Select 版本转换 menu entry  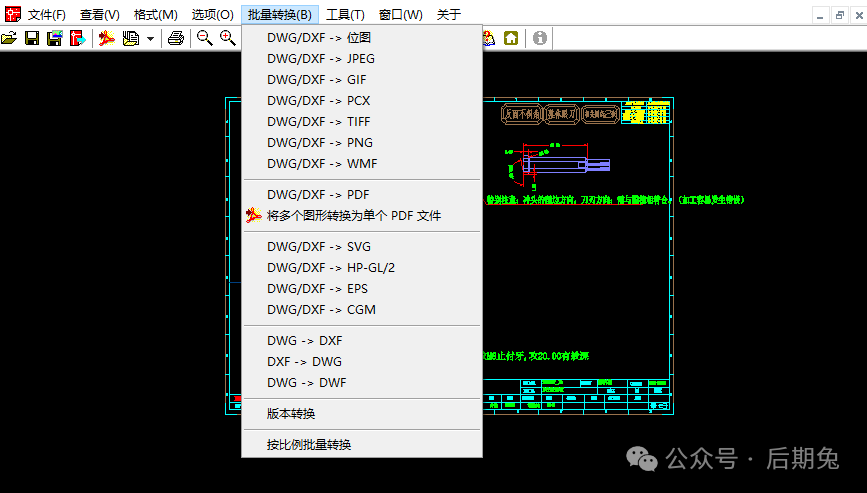pos(362,413)
